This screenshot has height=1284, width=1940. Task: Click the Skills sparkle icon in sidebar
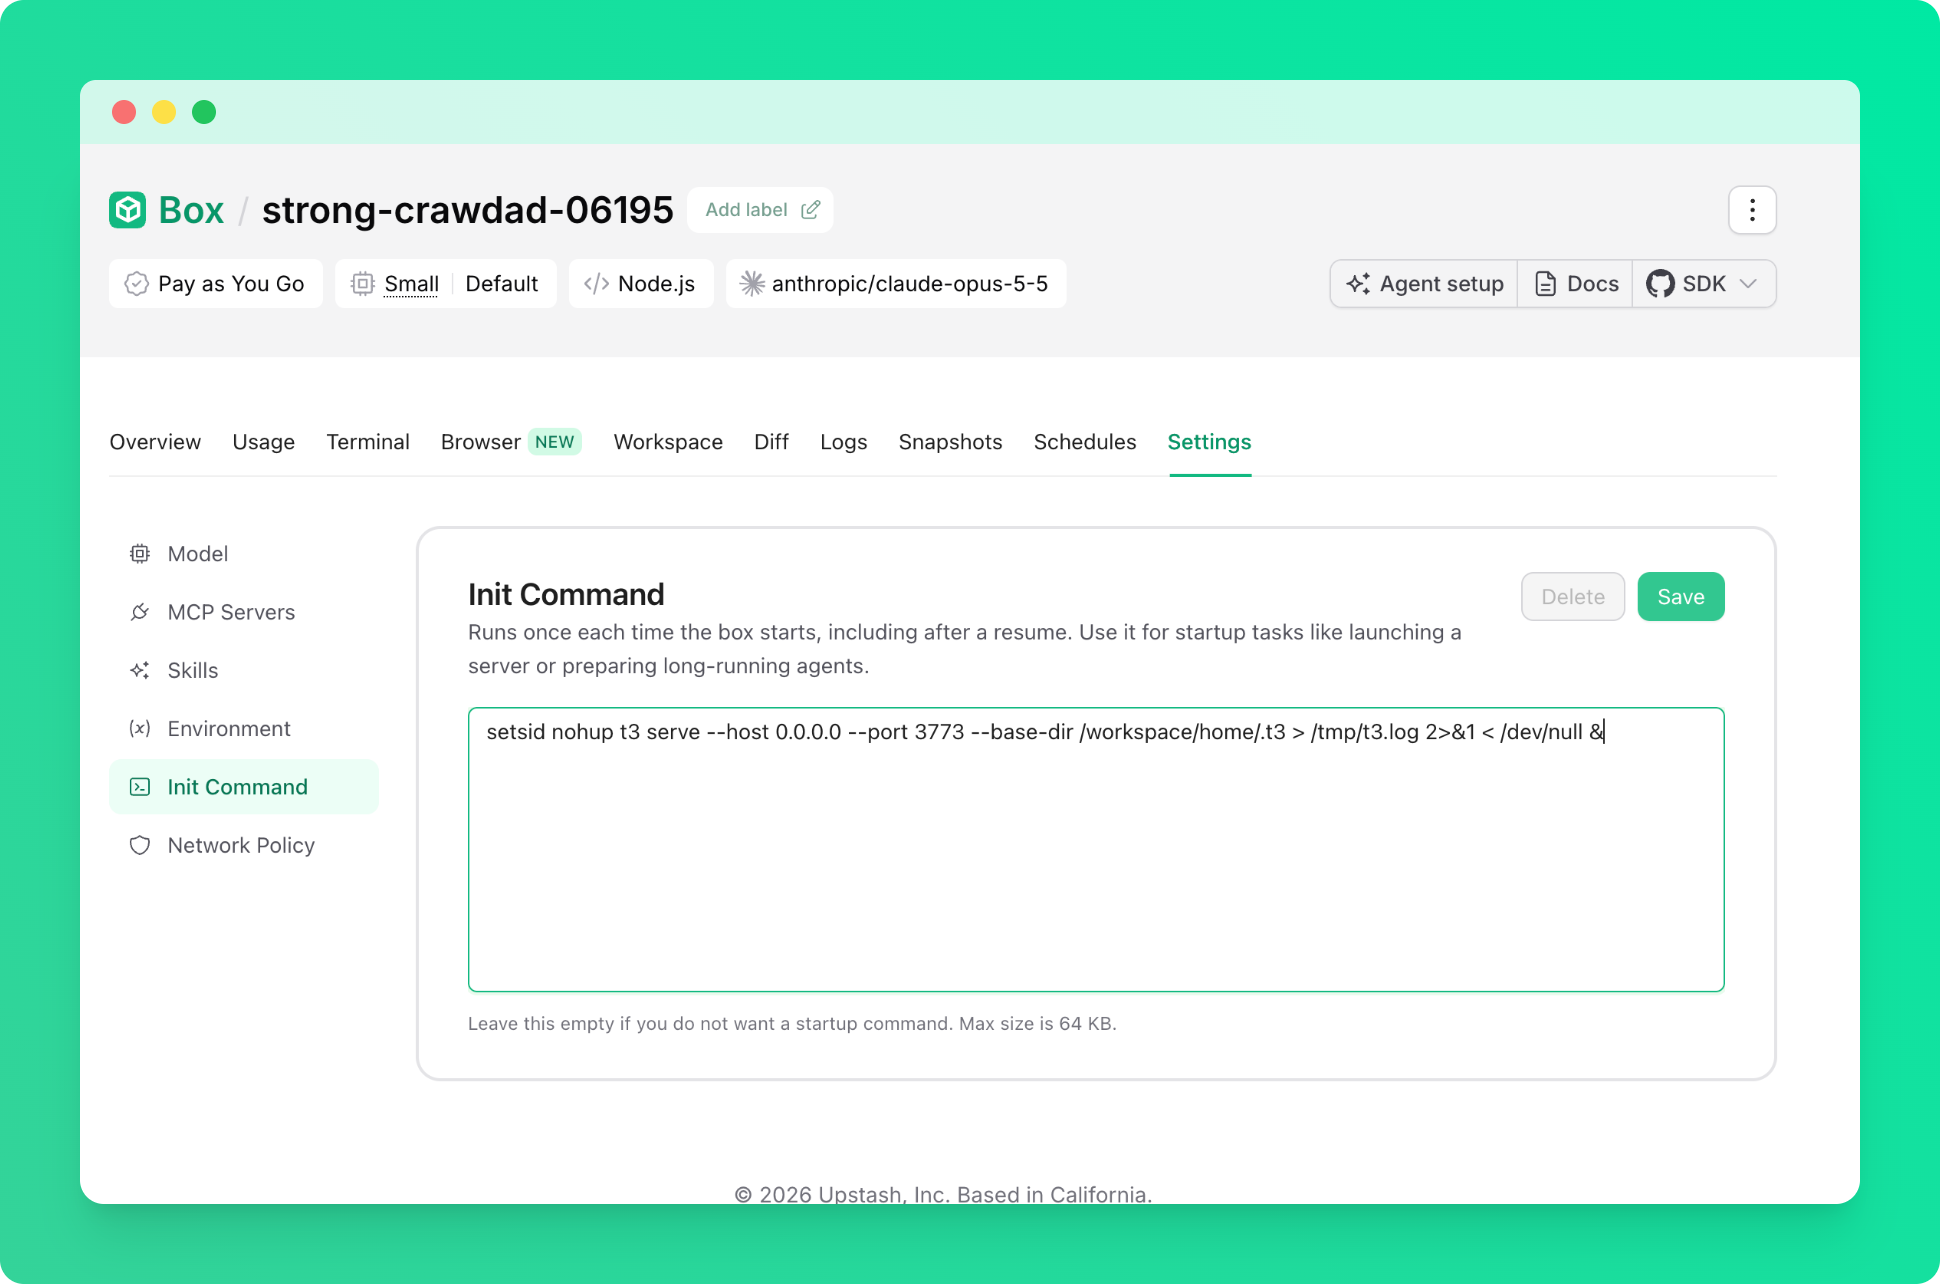(140, 670)
